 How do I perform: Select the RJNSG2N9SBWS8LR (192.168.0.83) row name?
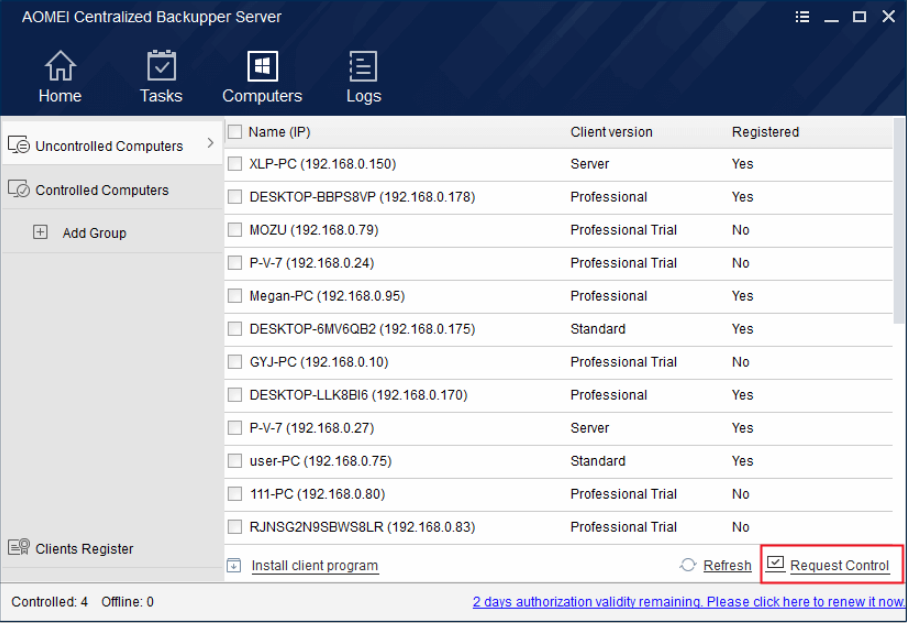click(x=362, y=526)
